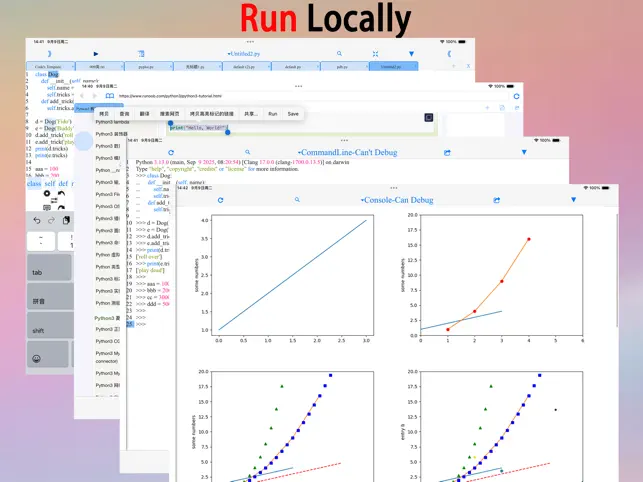Switch to the default (2).py tab
The height and width of the screenshot is (482, 643).
[246, 66]
